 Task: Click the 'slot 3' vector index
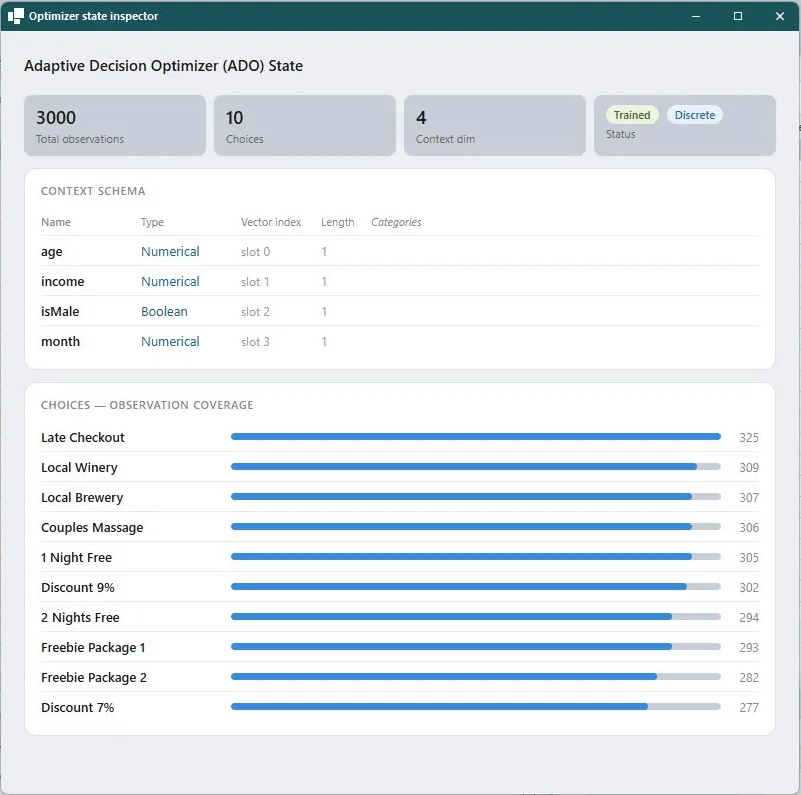255,342
